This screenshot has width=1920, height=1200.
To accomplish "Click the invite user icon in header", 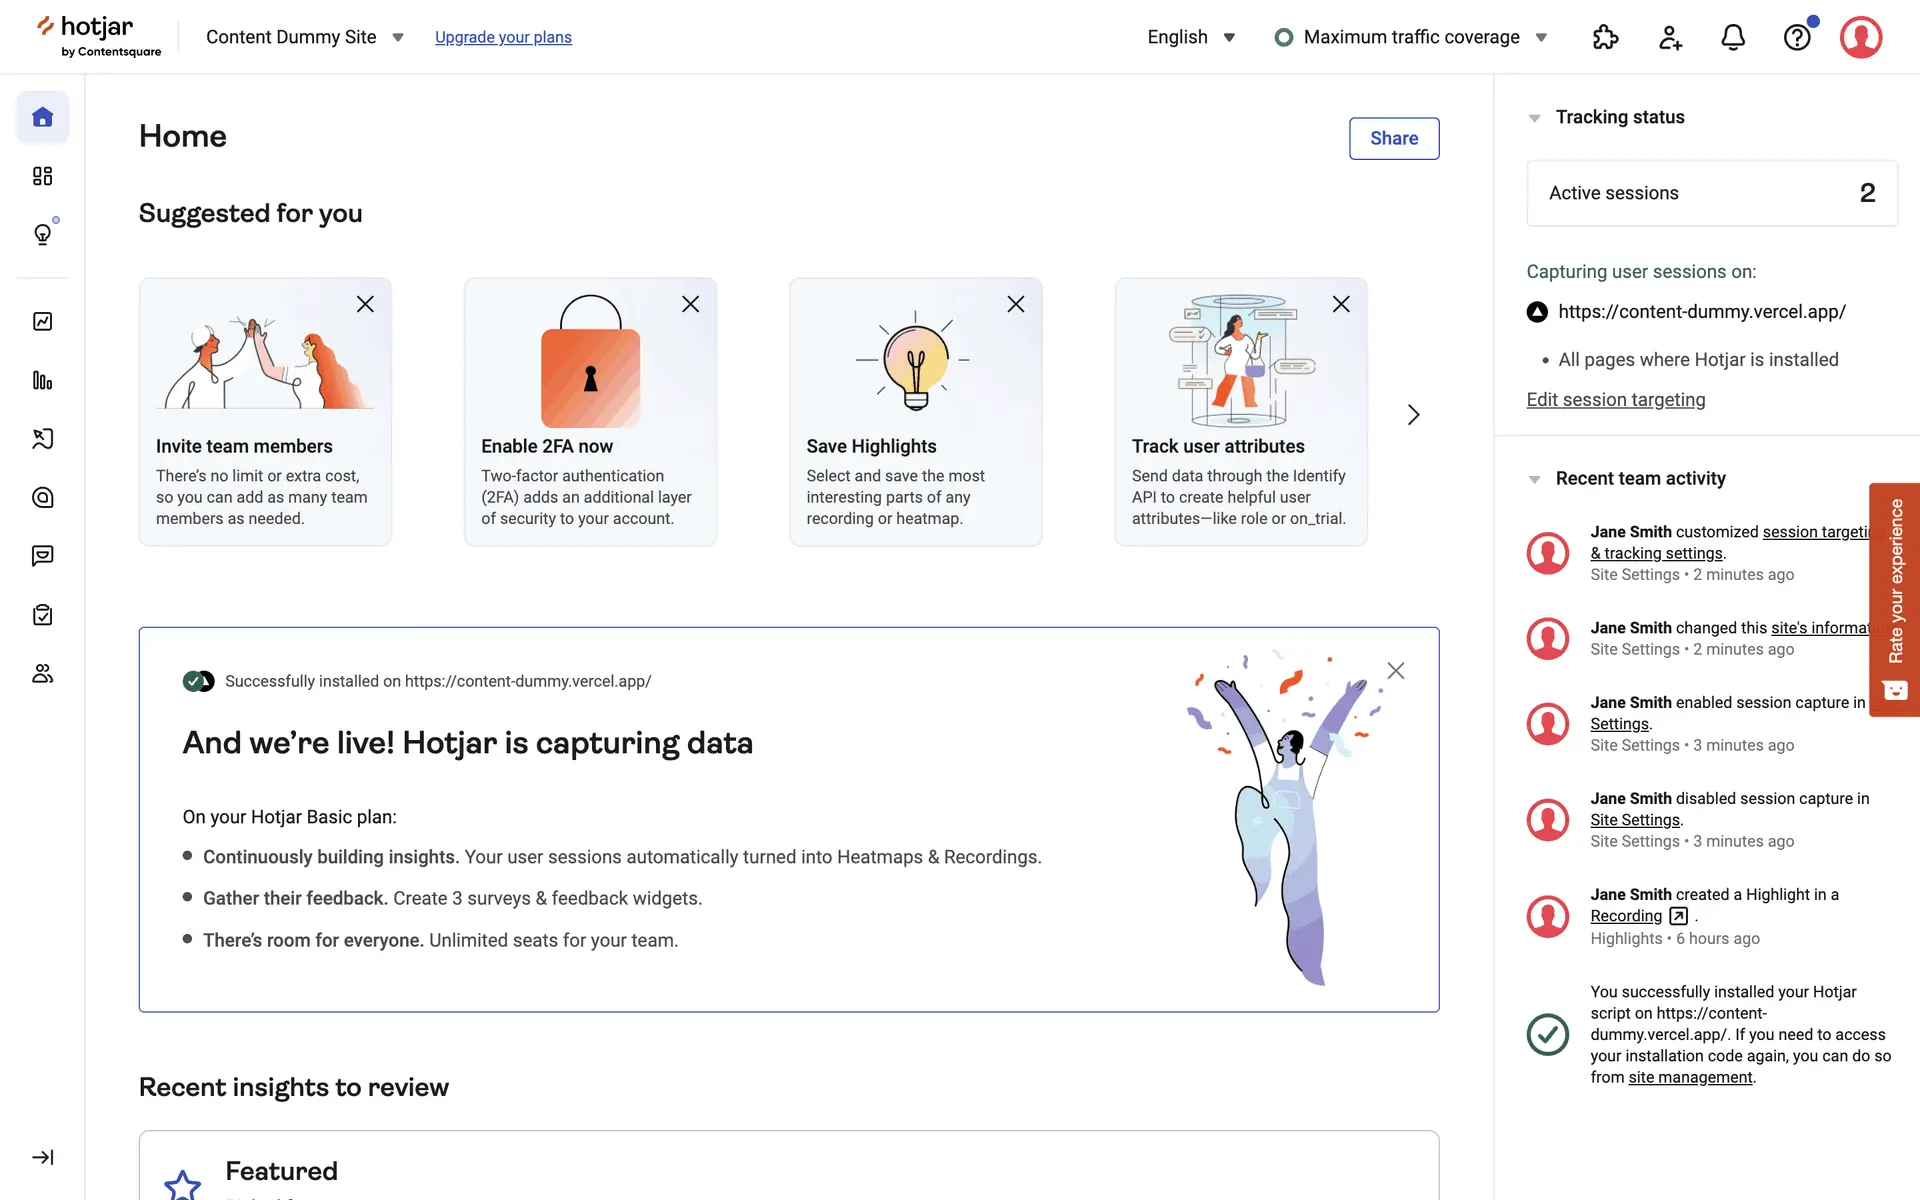I will (1670, 37).
